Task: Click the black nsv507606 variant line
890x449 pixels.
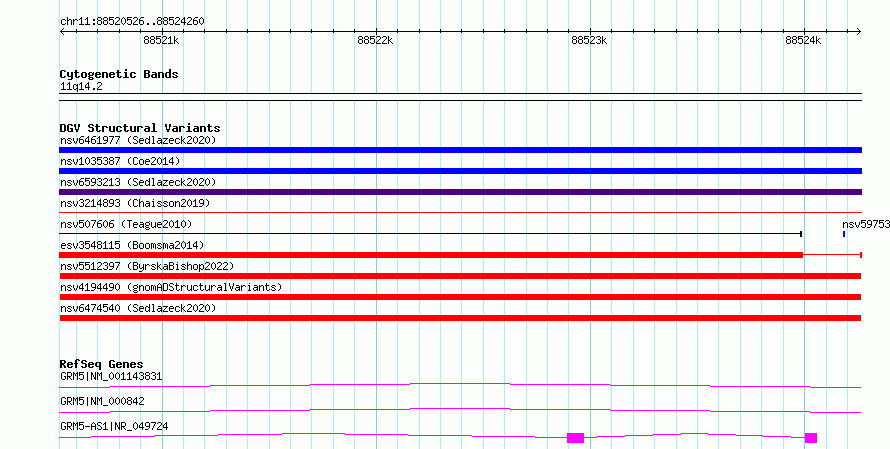Action: (430, 234)
